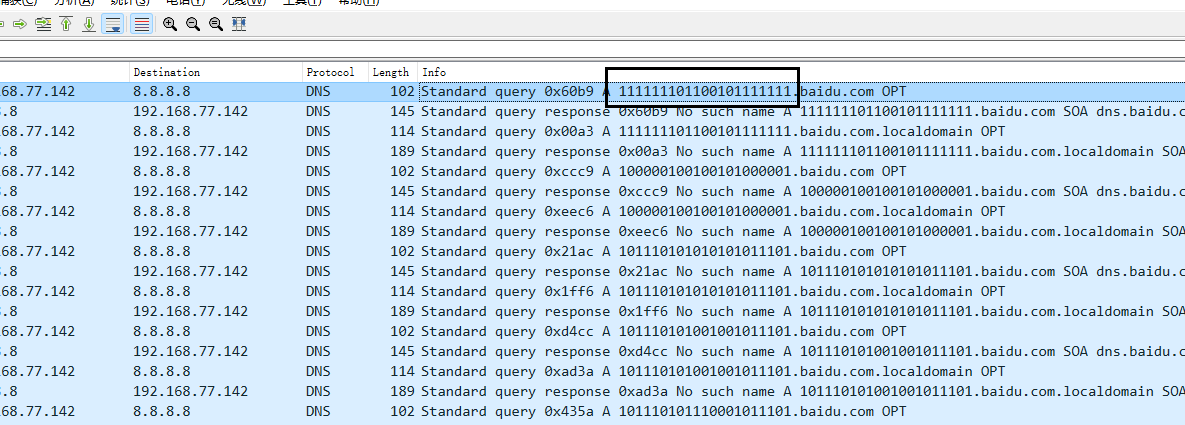
Task: Sort by the Length column header
Action: (393, 73)
